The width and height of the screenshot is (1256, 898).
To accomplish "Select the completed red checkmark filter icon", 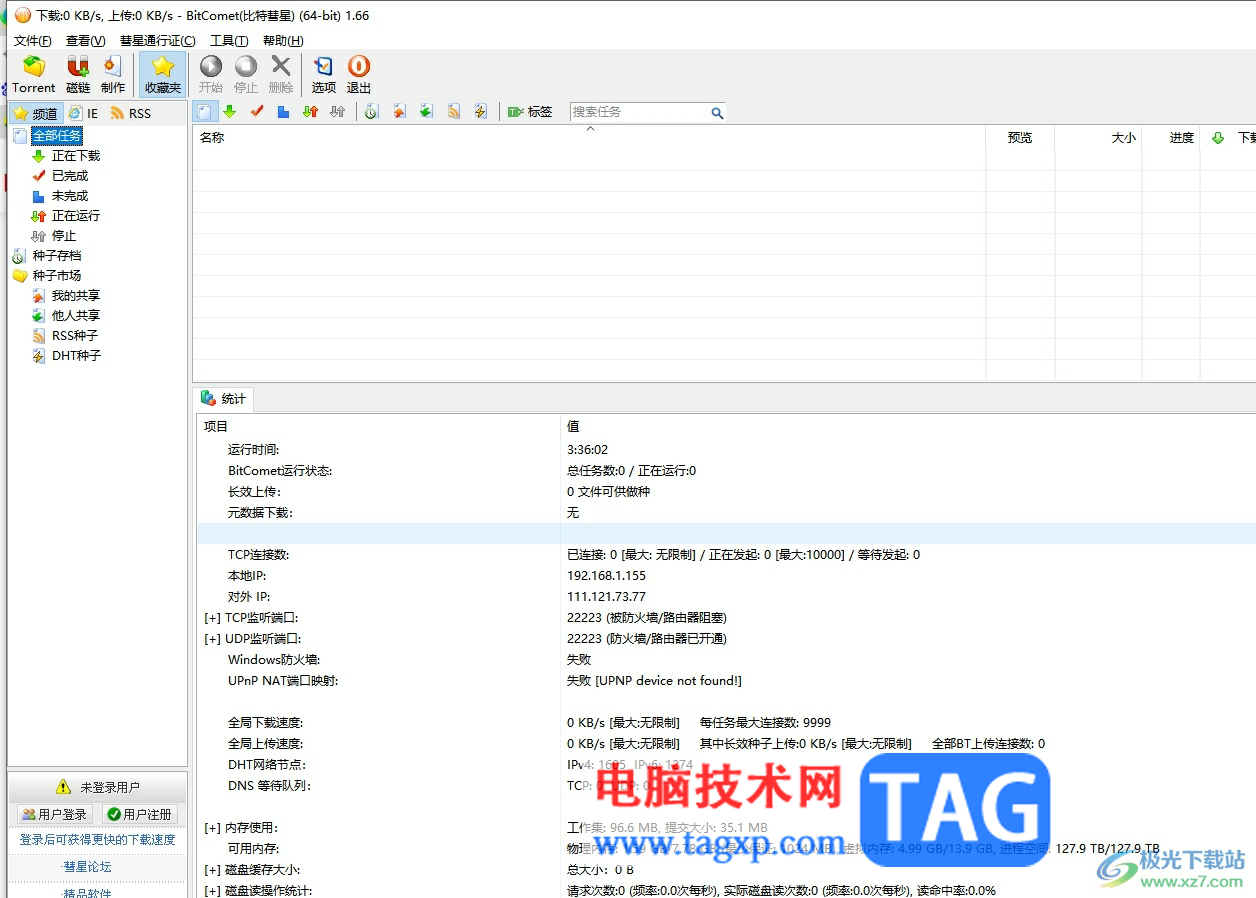I will click(x=257, y=112).
